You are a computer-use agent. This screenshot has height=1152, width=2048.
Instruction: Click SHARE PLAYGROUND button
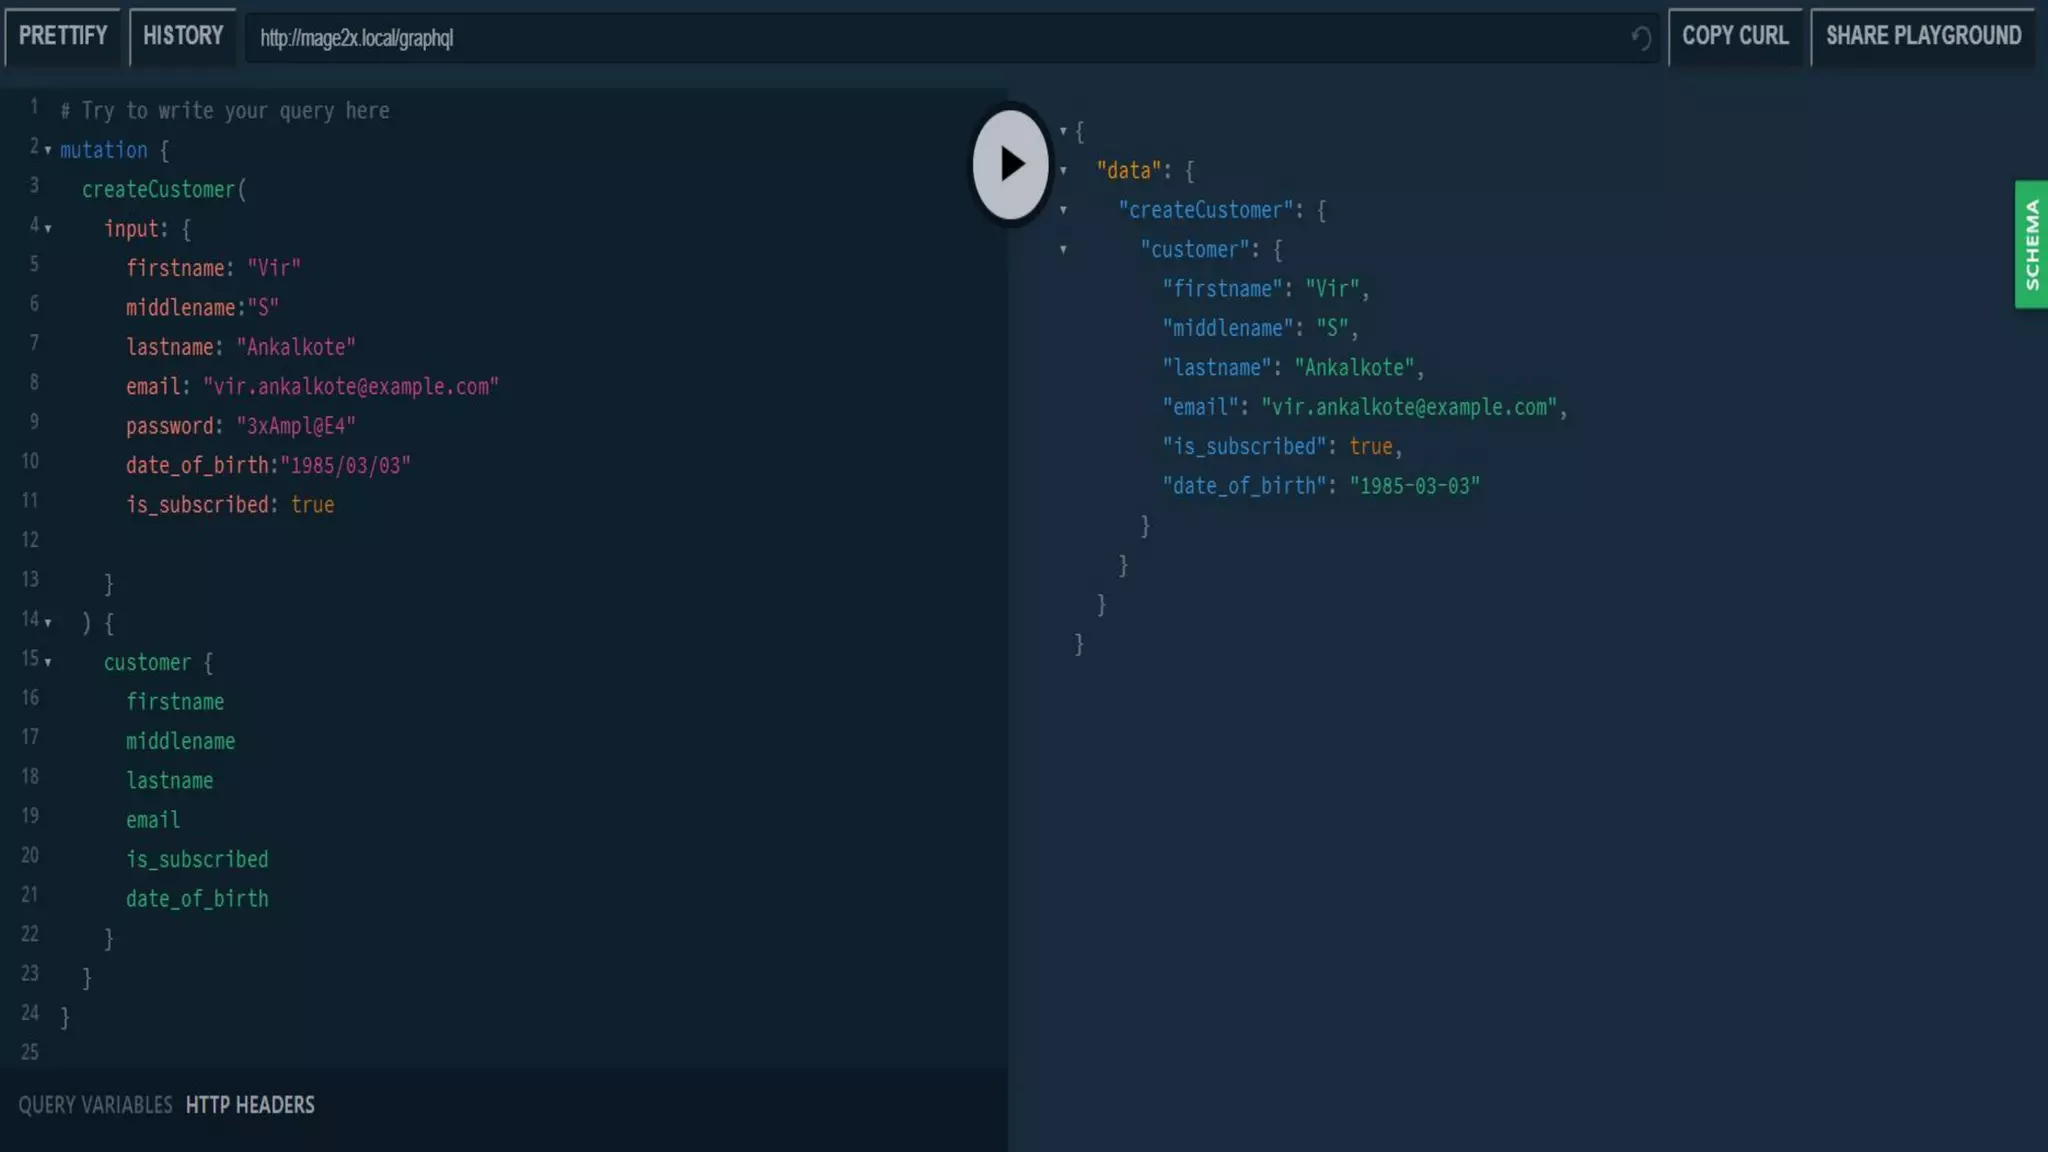click(x=1923, y=36)
